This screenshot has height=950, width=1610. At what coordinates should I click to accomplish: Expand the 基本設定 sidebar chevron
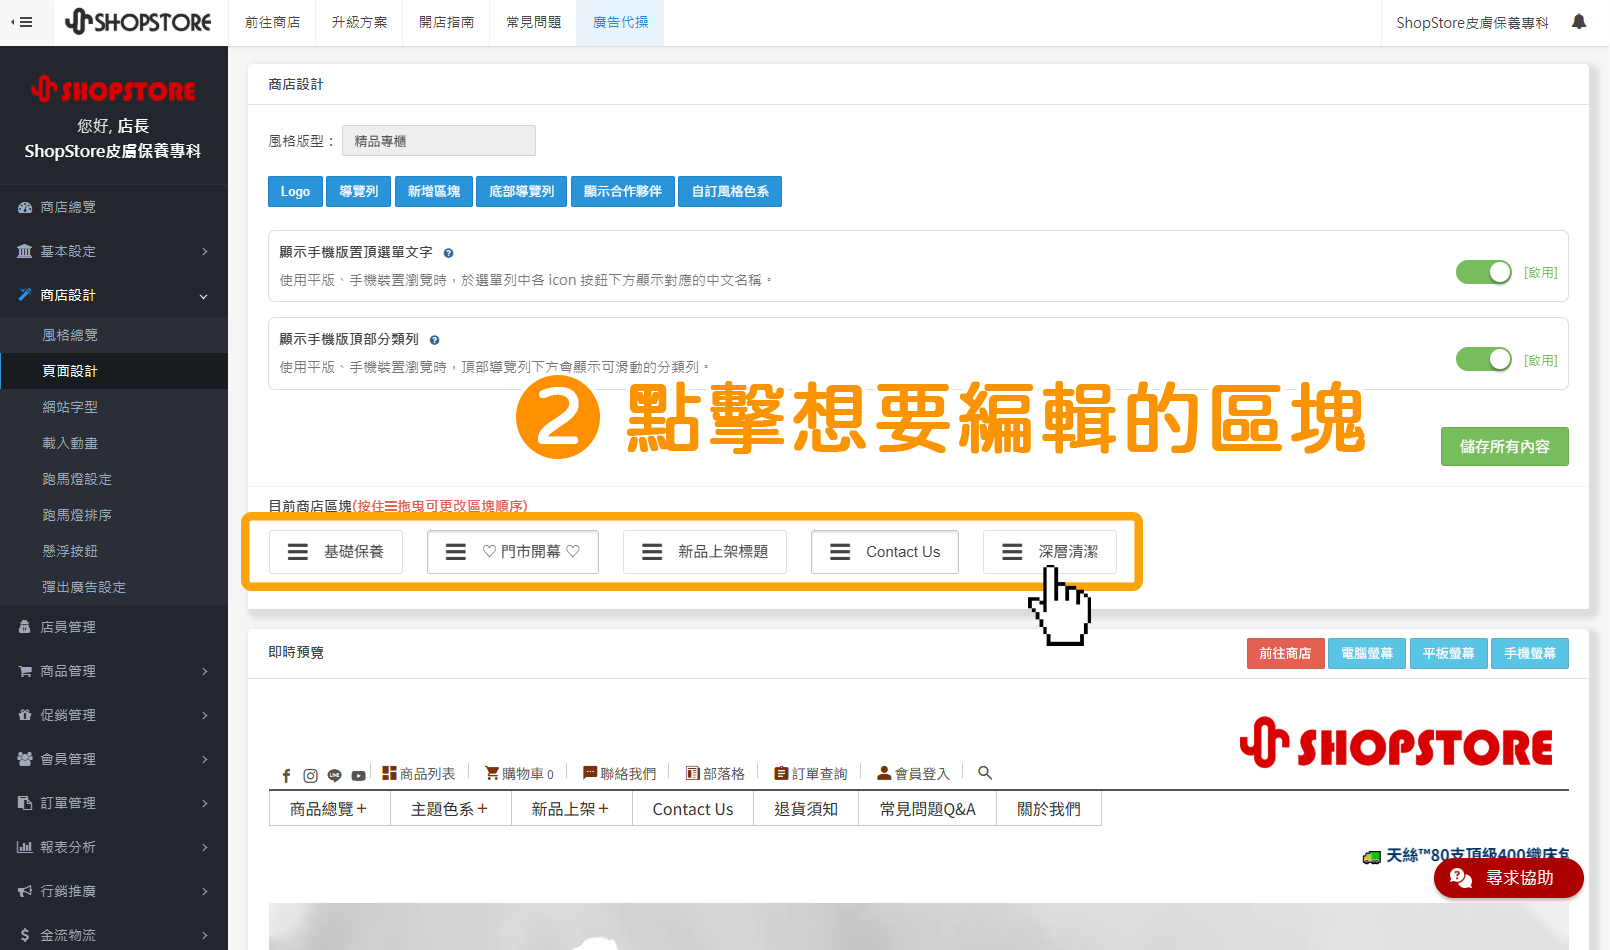coord(204,251)
